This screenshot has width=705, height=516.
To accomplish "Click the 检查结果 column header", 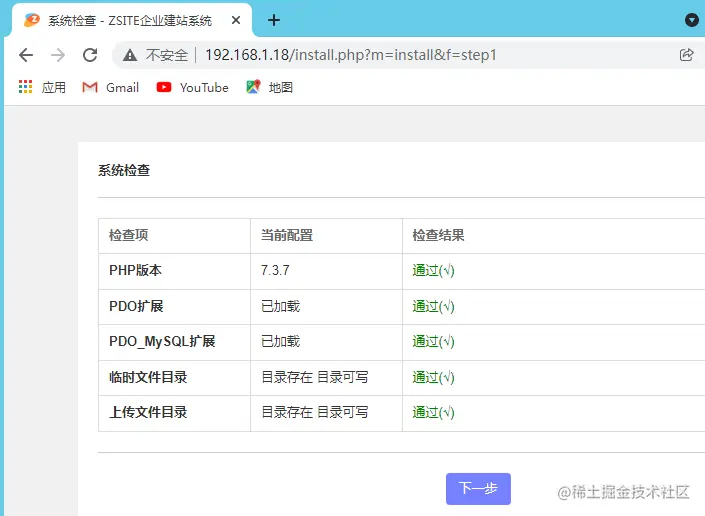I will 438,235.
